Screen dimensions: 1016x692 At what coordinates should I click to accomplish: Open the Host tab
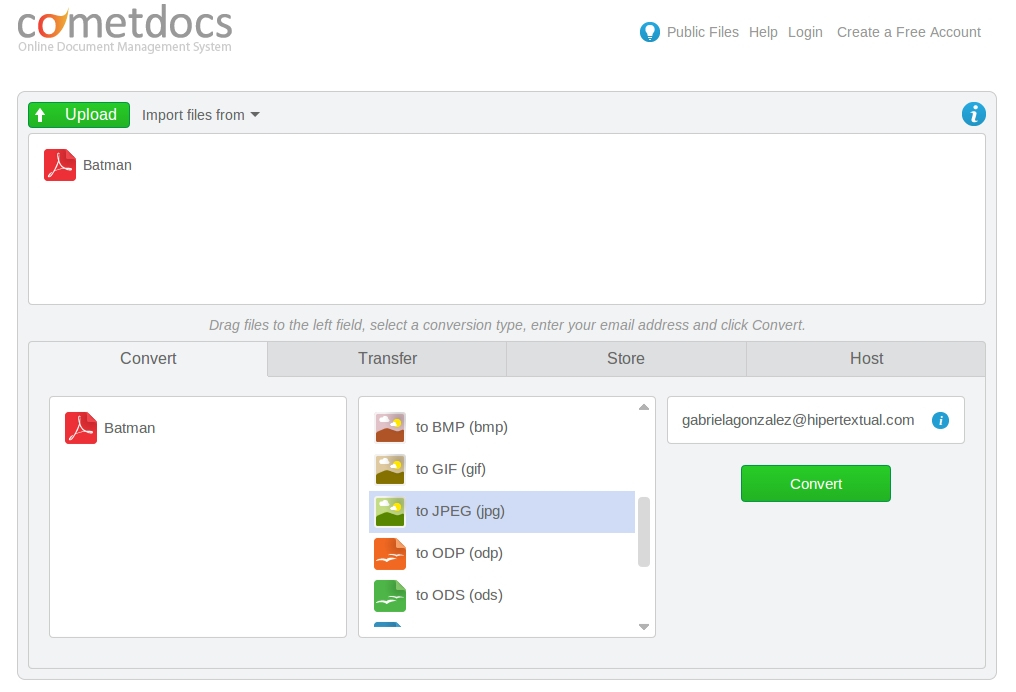(865, 358)
